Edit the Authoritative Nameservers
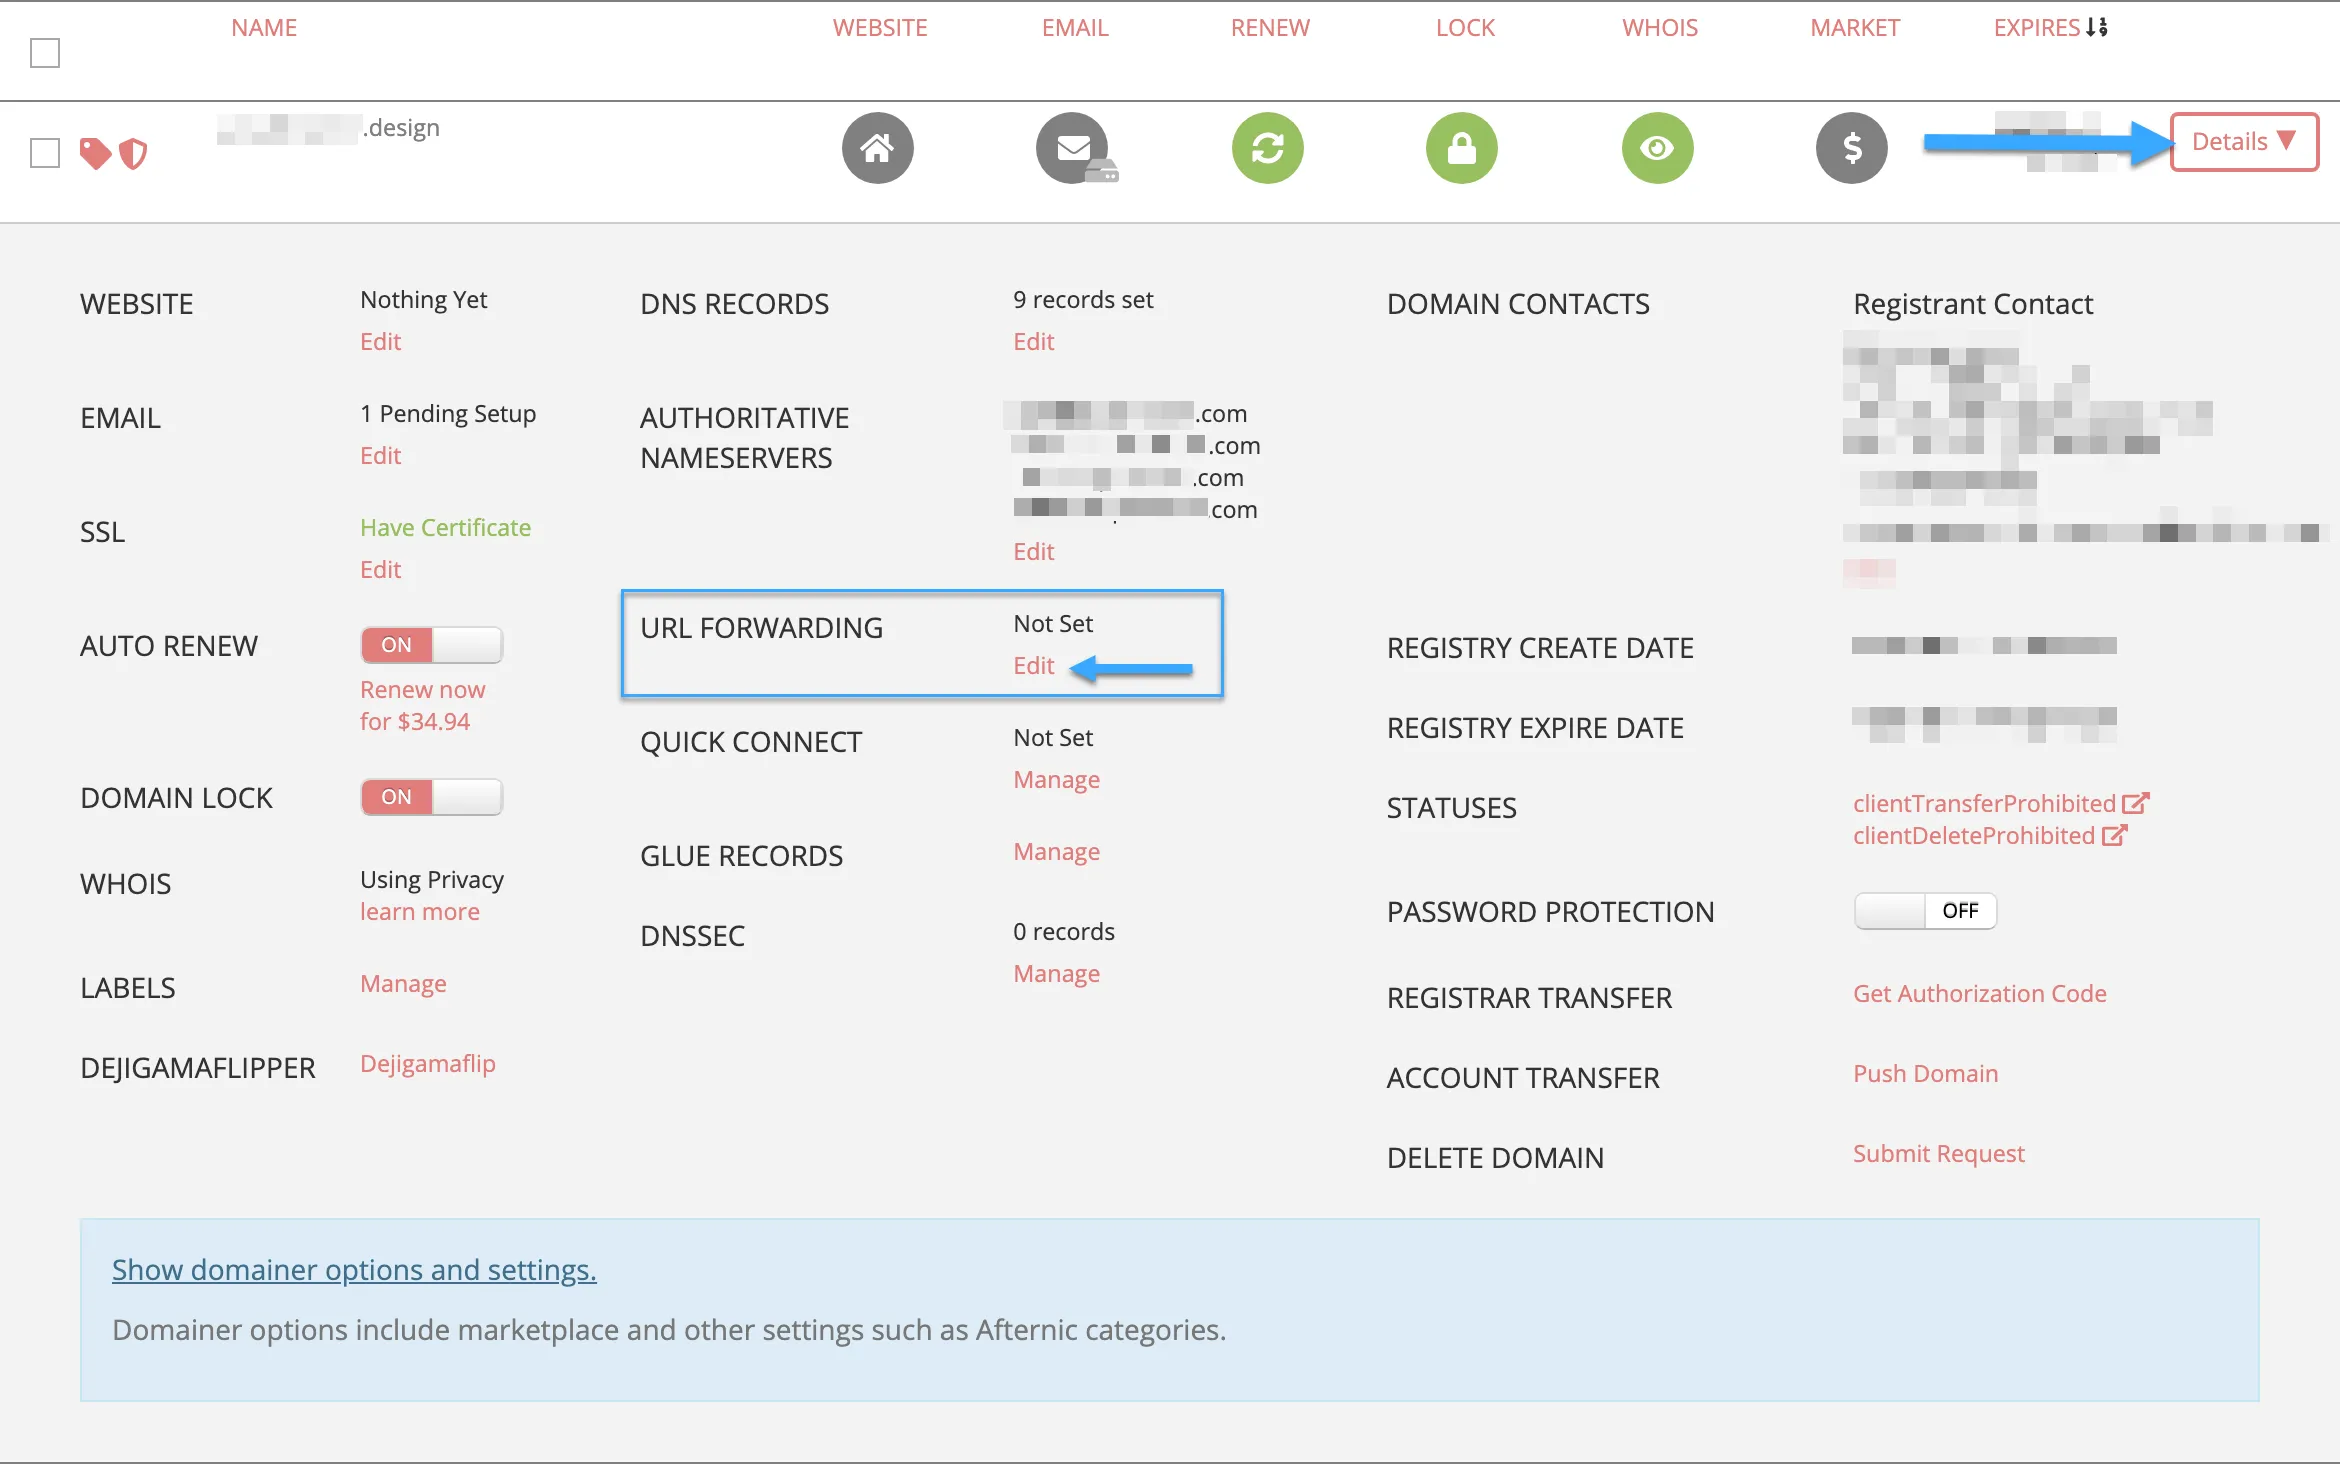This screenshot has width=2340, height=1464. click(x=1033, y=551)
